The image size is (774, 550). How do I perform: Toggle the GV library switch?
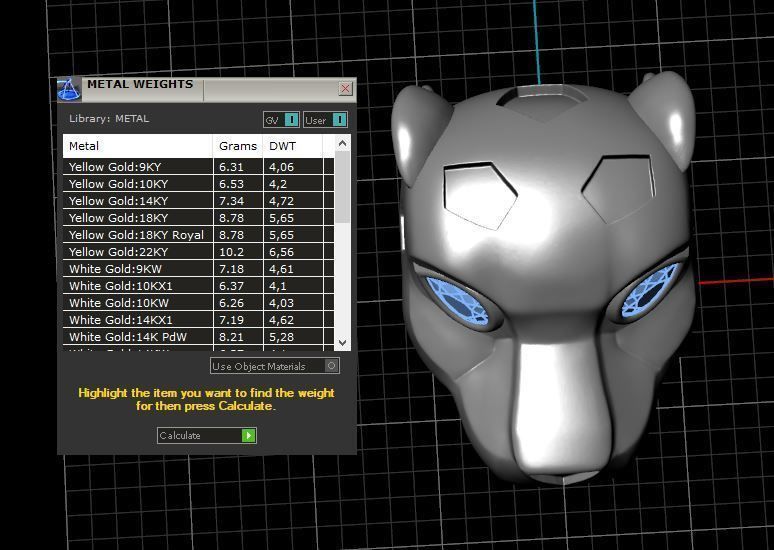click(x=281, y=120)
